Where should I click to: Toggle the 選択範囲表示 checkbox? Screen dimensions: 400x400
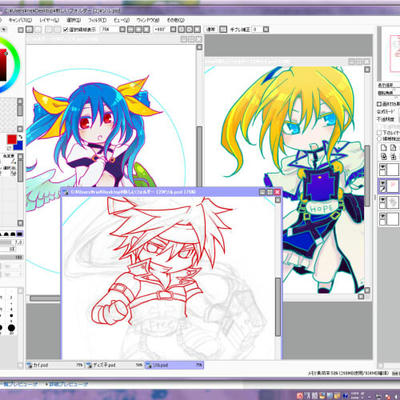(66, 30)
